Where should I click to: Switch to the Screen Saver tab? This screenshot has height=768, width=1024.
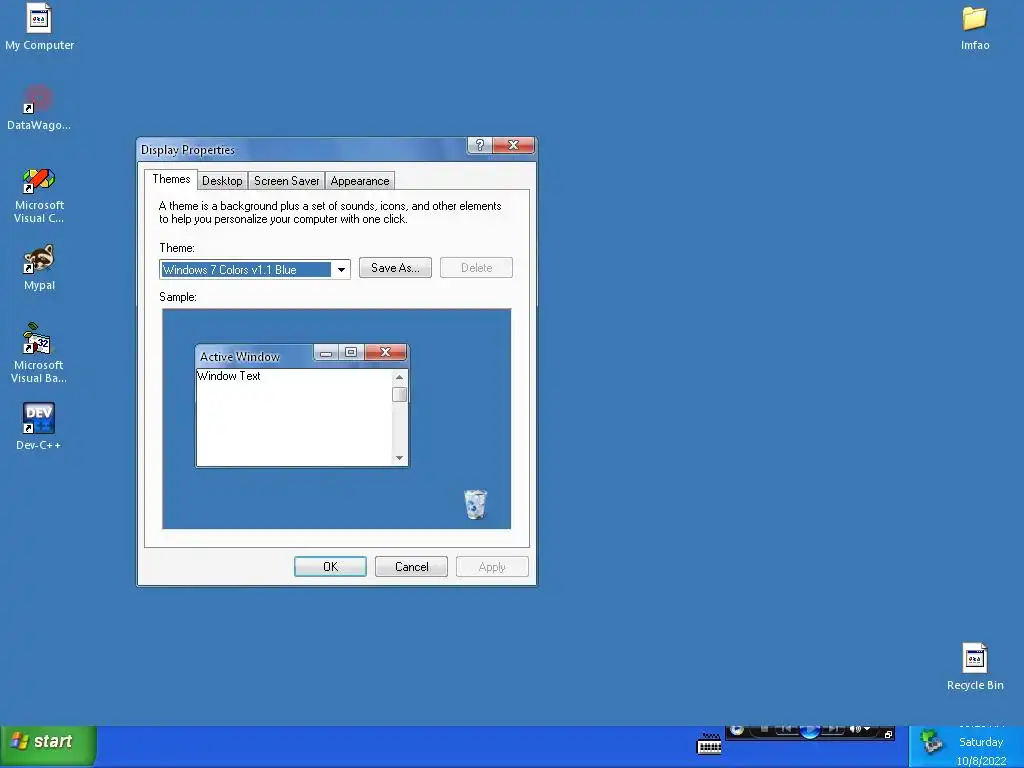tap(287, 181)
